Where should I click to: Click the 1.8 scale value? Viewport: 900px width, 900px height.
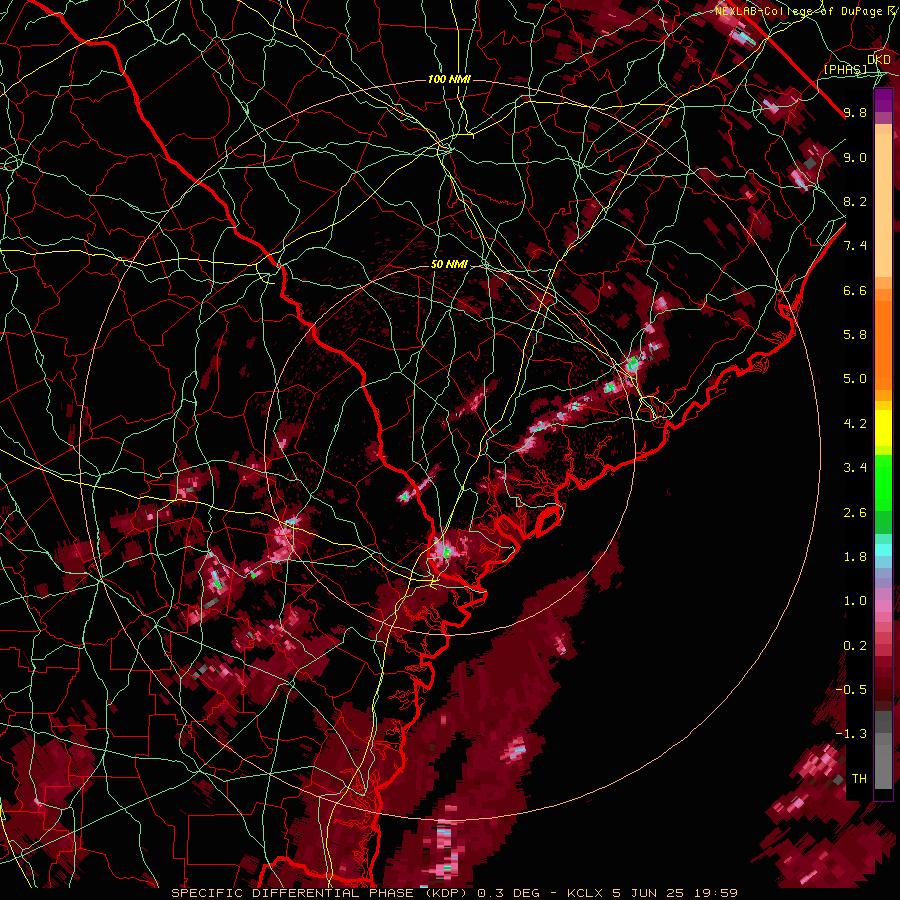tap(855, 557)
